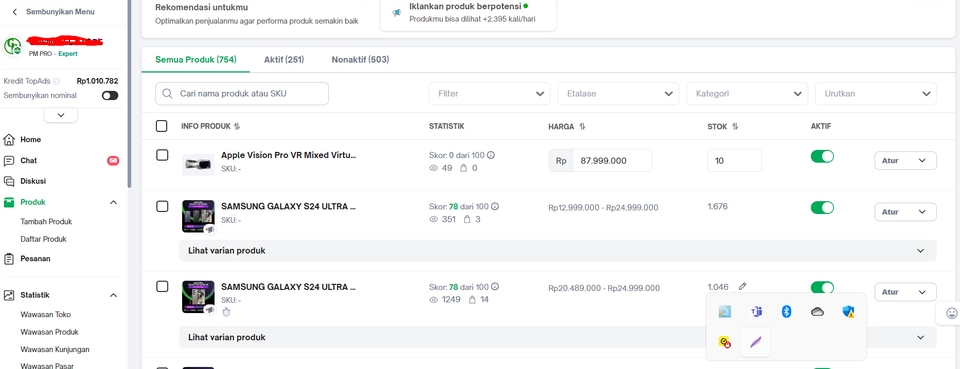The image size is (960, 369).
Task: Toggle active switch for product with stock 1.676
Action: click(822, 207)
